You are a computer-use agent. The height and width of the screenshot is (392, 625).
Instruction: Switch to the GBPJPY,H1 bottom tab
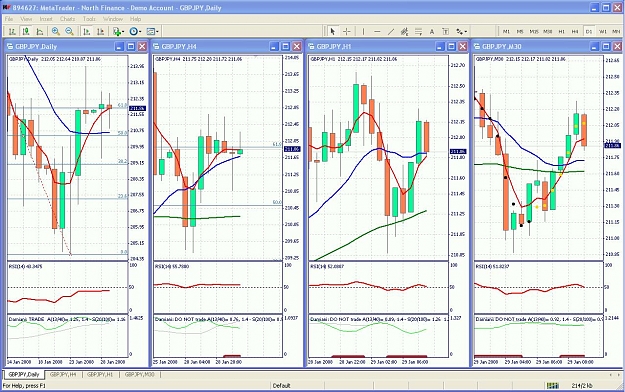point(100,374)
